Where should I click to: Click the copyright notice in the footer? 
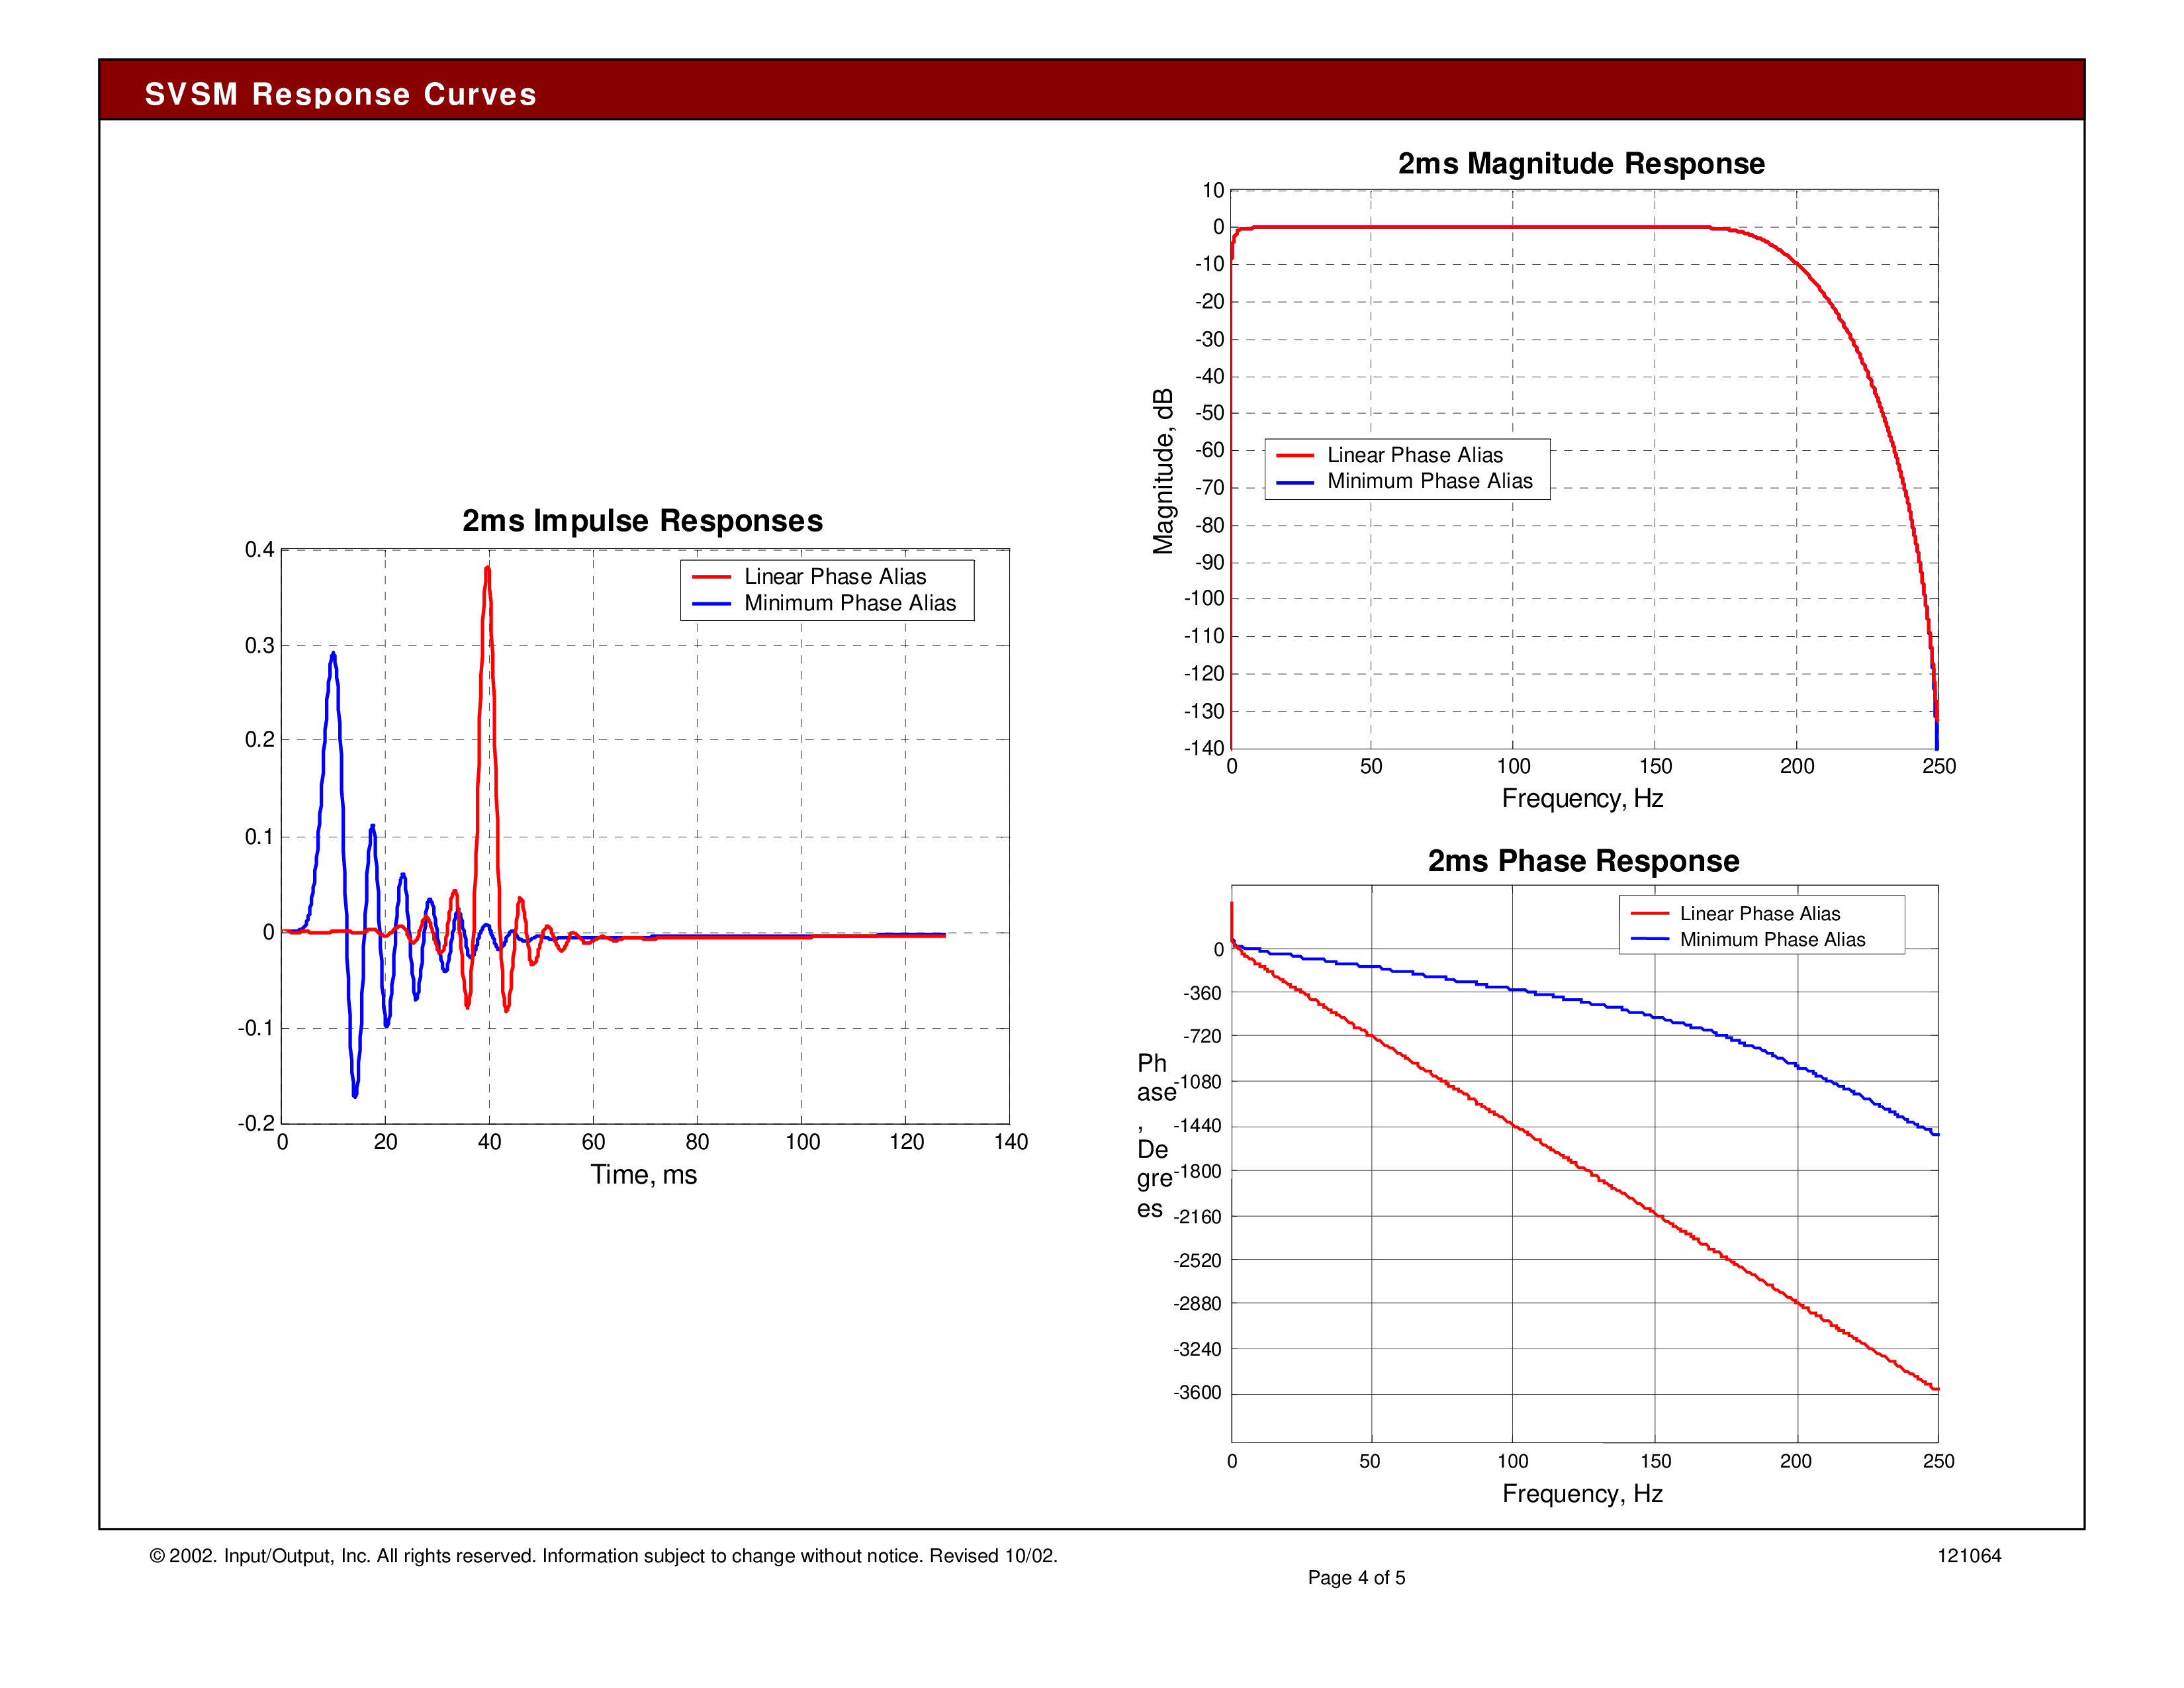tap(603, 1555)
